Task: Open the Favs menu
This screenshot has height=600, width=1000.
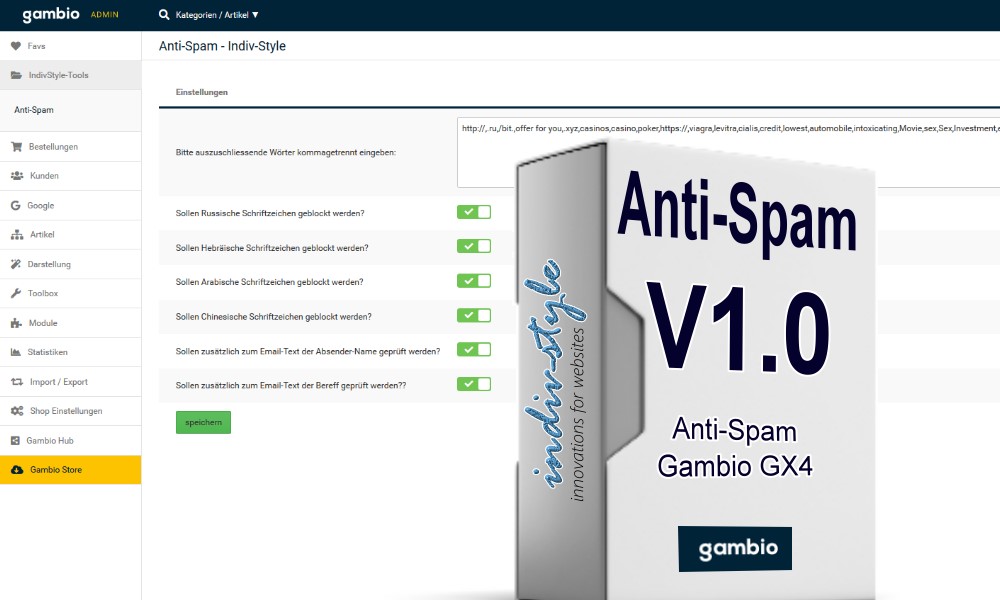Action: (70, 46)
